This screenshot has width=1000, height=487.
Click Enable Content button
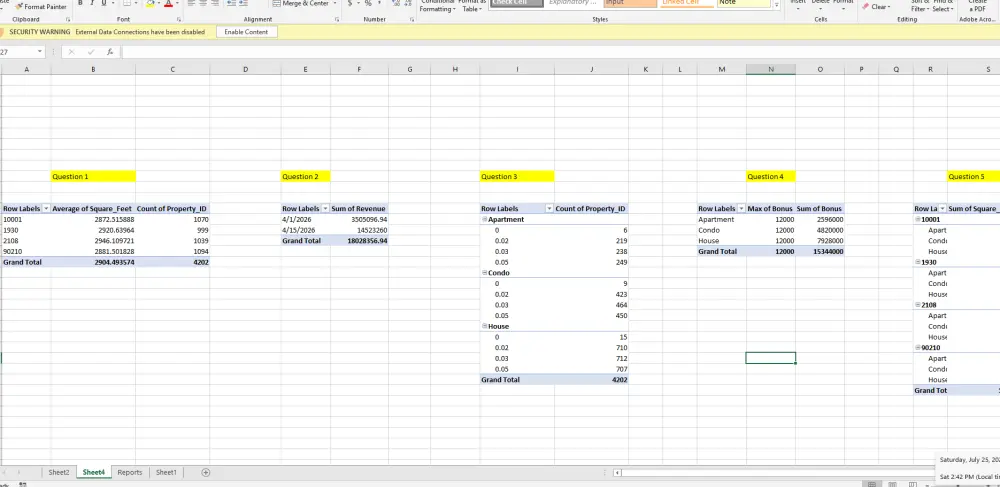click(x=246, y=32)
